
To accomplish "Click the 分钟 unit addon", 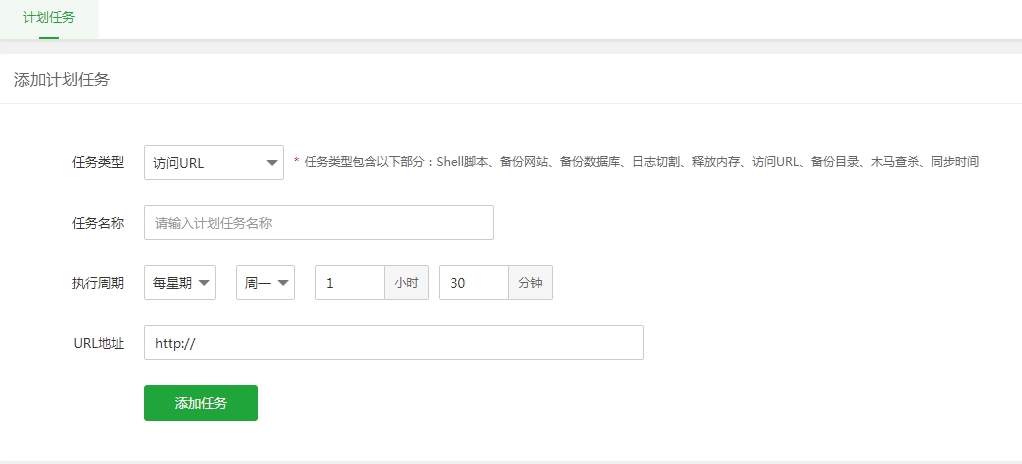I will (x=530, y=283).
